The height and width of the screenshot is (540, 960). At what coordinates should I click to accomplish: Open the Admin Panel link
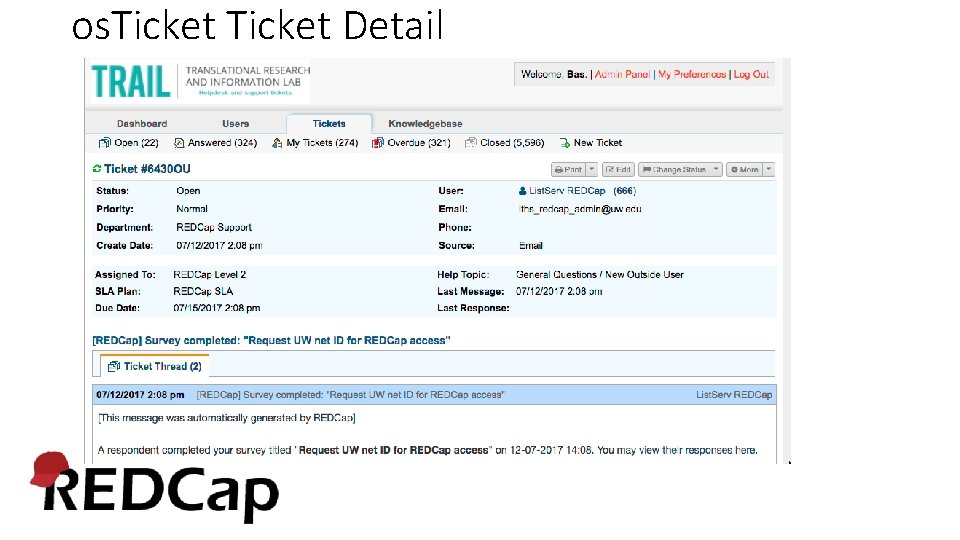tap(622, 74)
